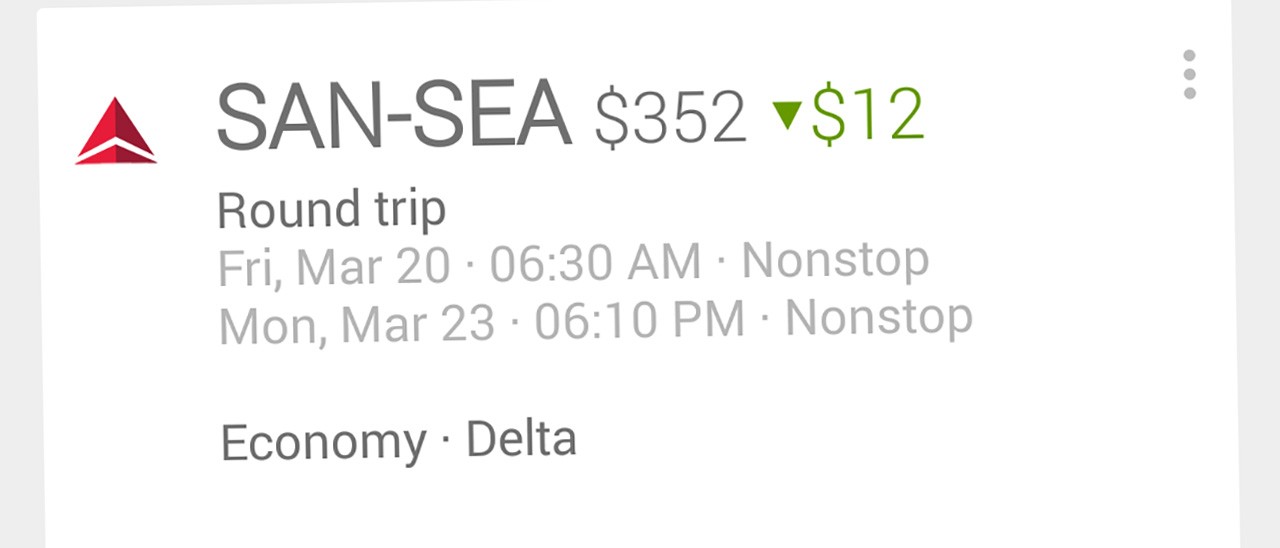Image resolution: width=1280 pixels, height=548 pixels.
Task: Tap the dot separator between Economy and Delta
Action: point(446,441)
